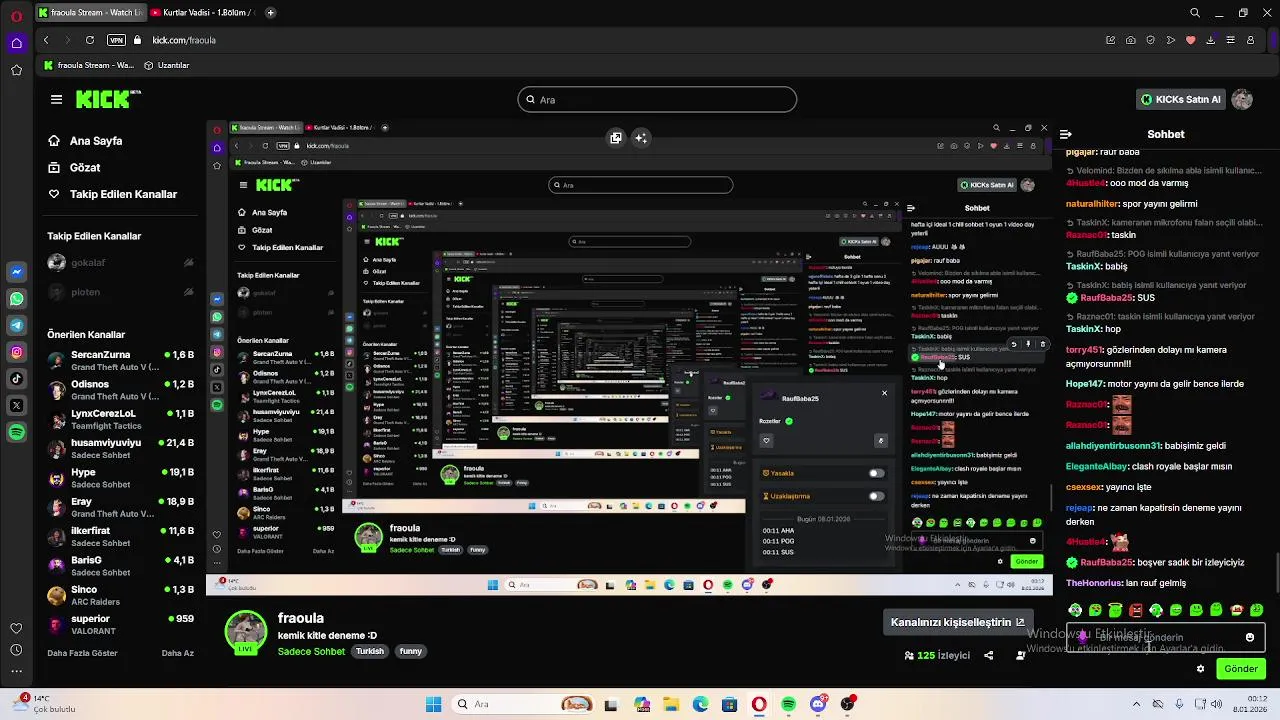
Task: Open LynxCerezLoL recommended channel
Action: click(120, 420)
